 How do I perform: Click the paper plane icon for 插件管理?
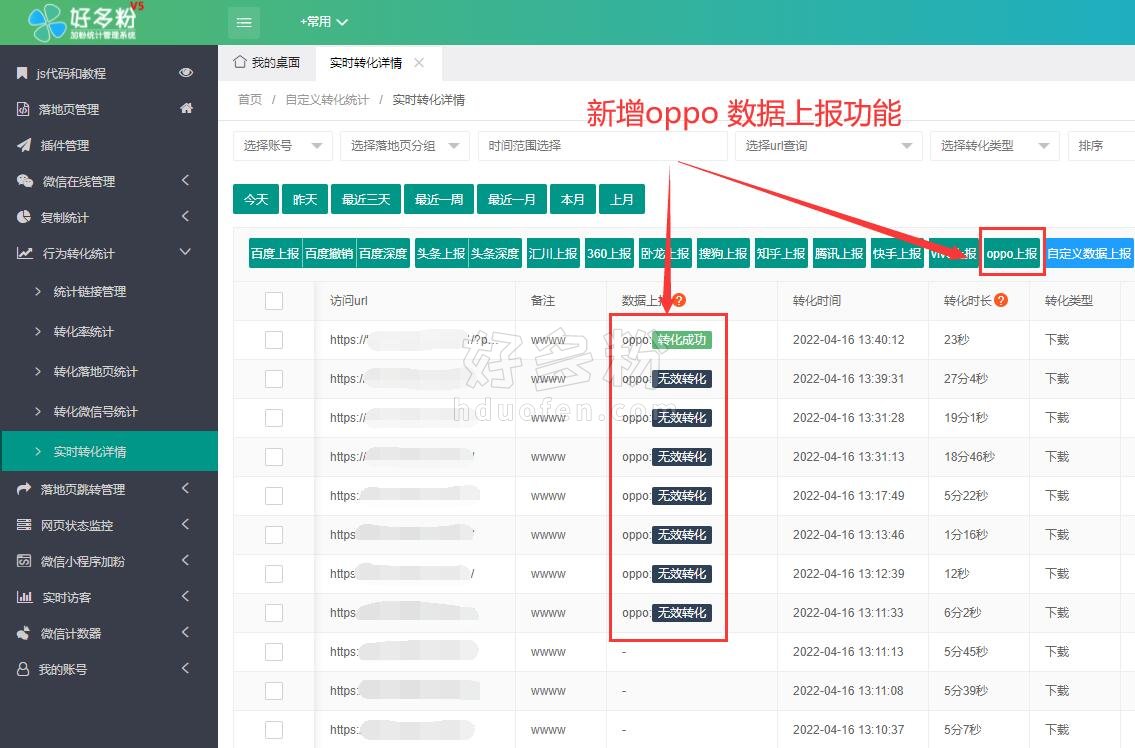(x=24, y=146)
